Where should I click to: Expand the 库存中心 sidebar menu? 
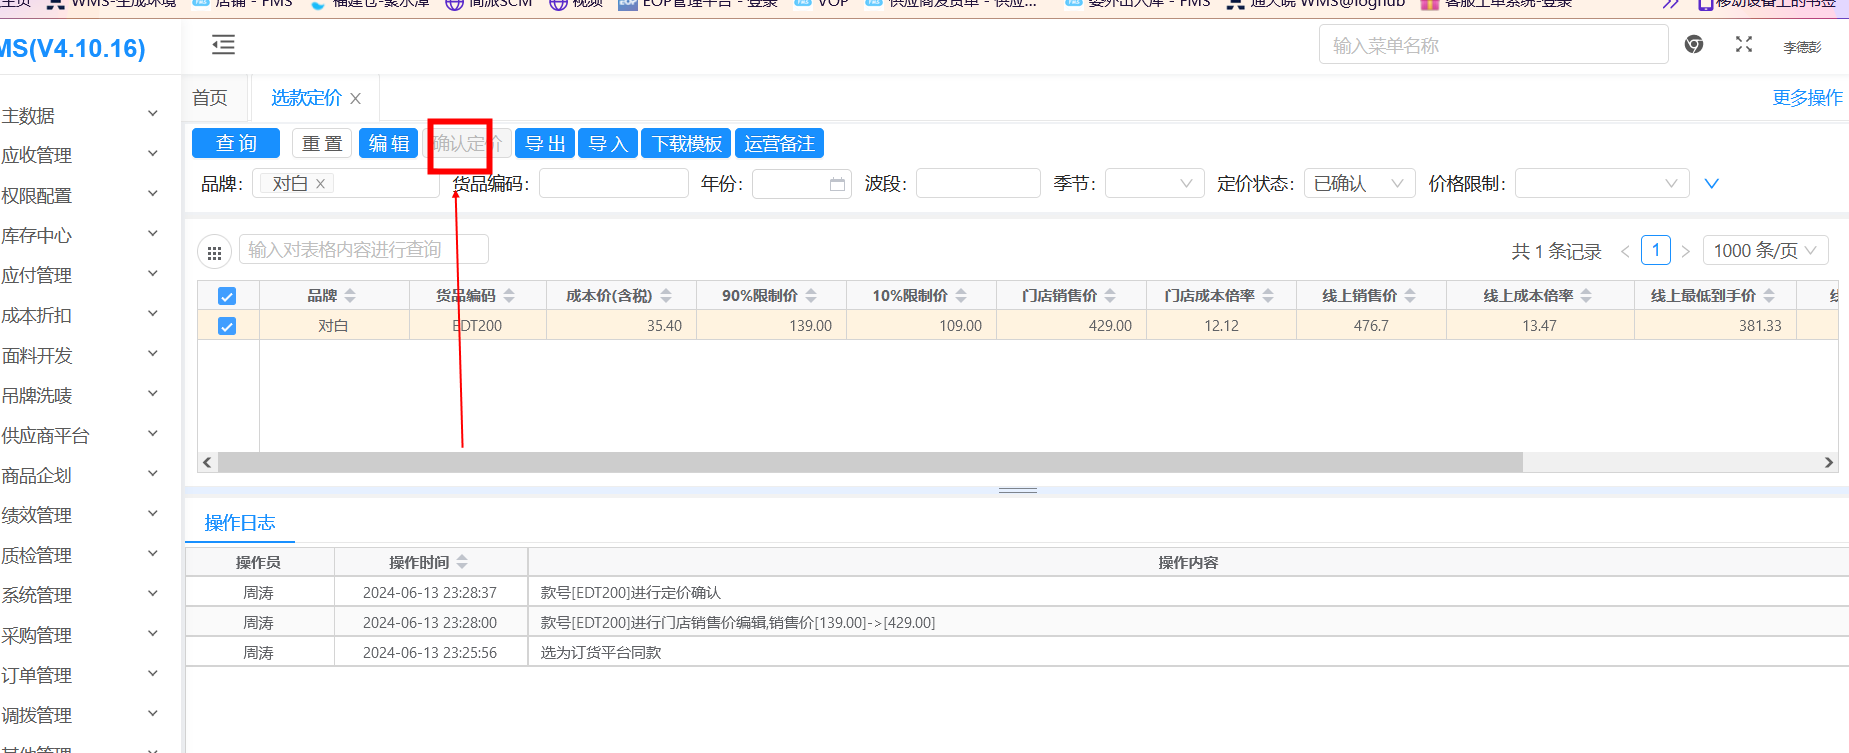pos(78,236)
